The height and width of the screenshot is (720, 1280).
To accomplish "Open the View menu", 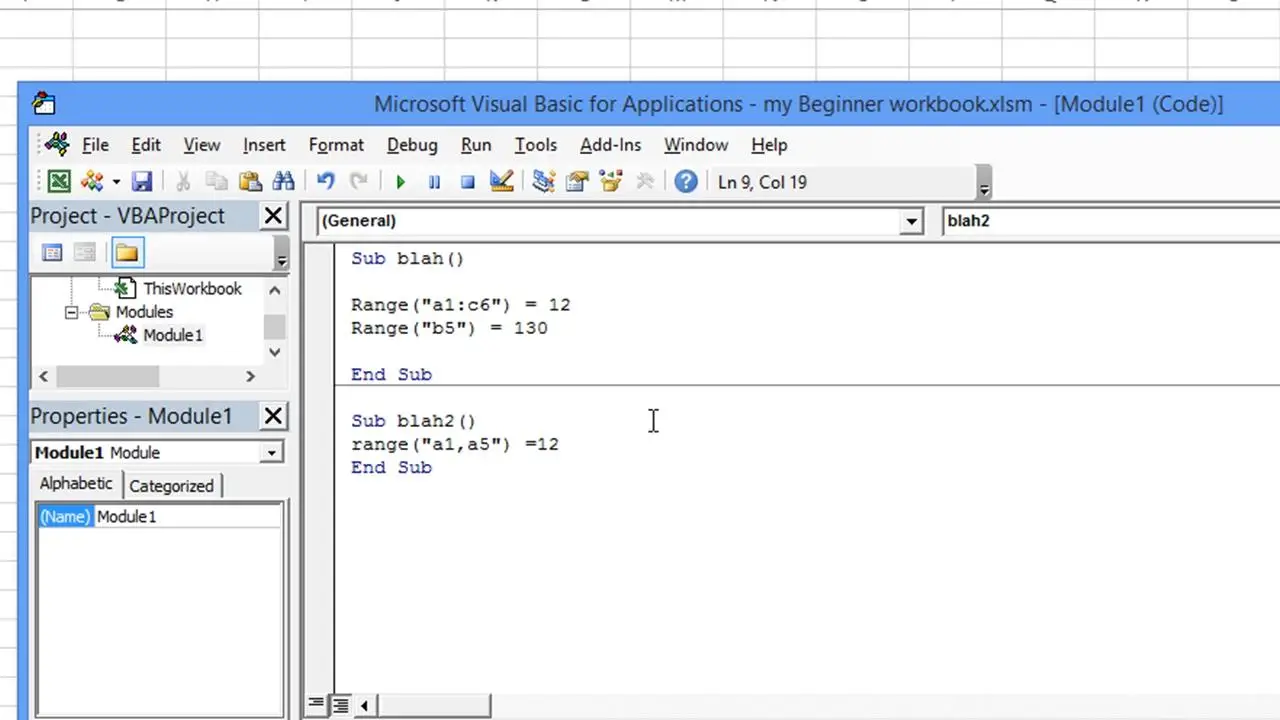I will (x=201, y=145).
